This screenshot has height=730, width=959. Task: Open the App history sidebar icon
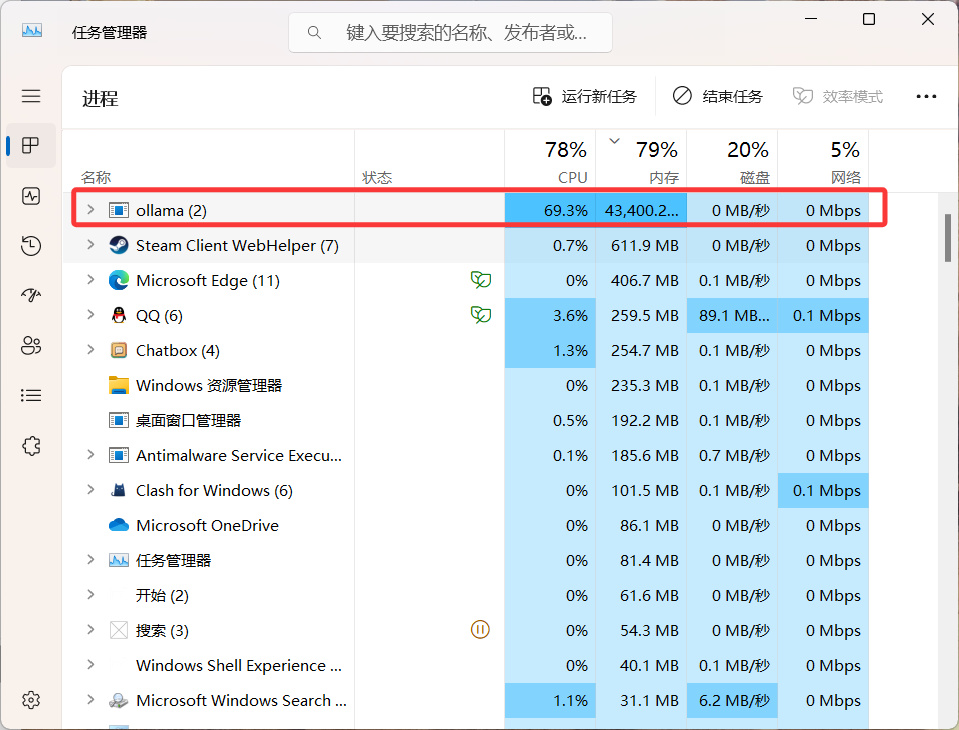point(31,246)
